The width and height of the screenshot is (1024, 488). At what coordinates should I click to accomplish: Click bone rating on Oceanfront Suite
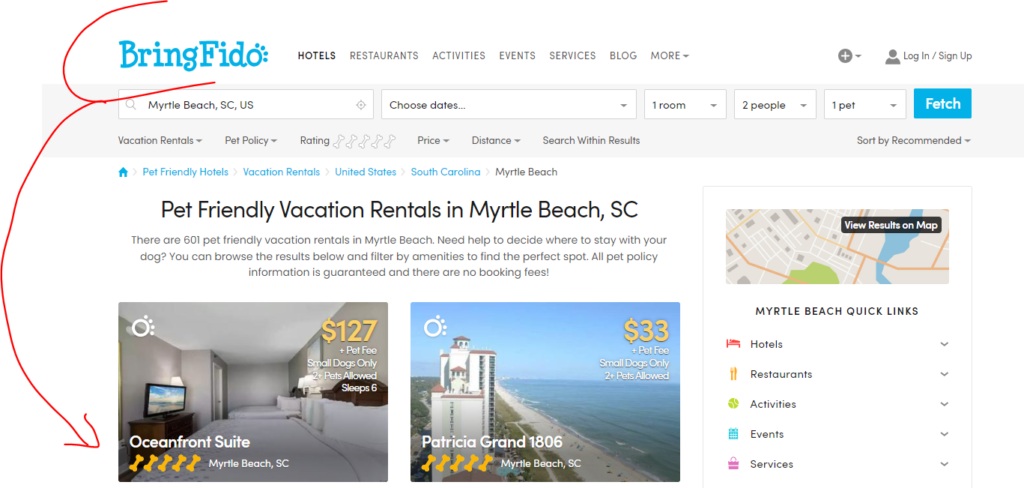point(165,463)
